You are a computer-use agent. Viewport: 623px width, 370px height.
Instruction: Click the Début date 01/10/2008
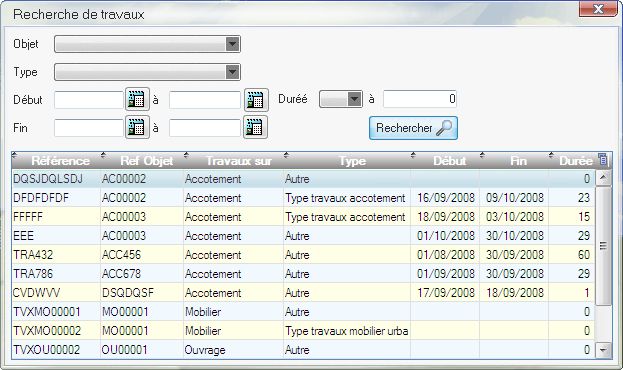pyautogui.click(x=446, y=236)
